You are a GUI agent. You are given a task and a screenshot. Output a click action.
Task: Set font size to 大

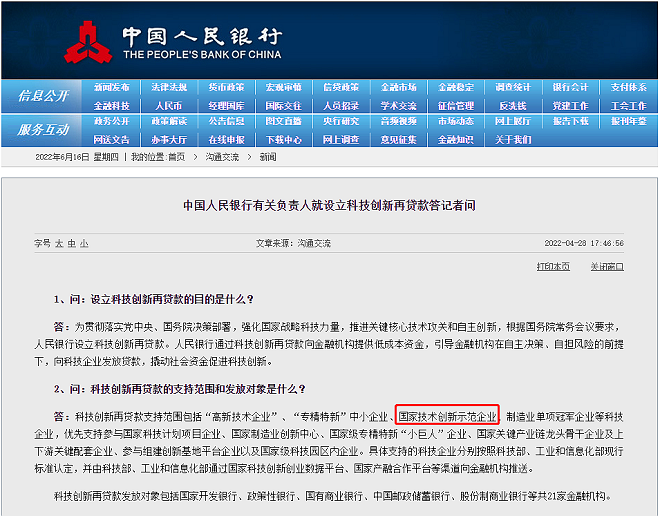pos(59,243)
